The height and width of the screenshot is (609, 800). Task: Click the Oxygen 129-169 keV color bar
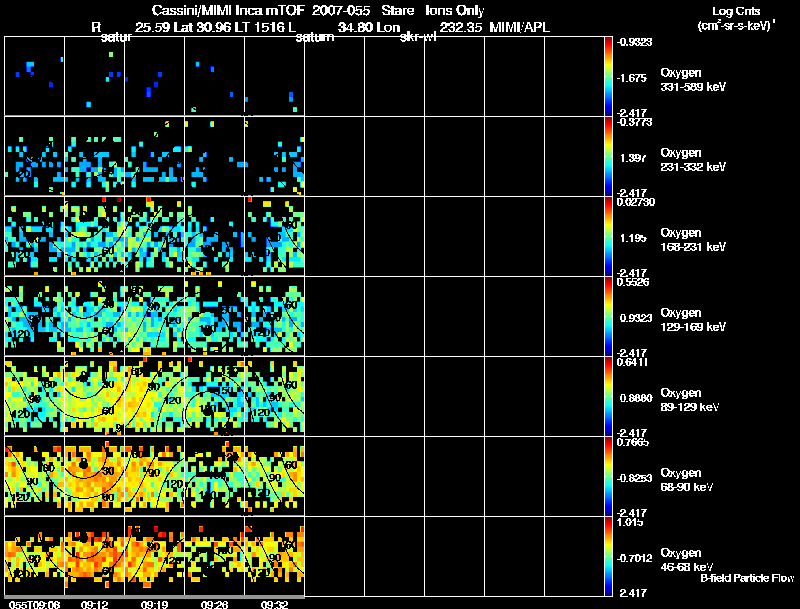(610, 316)
